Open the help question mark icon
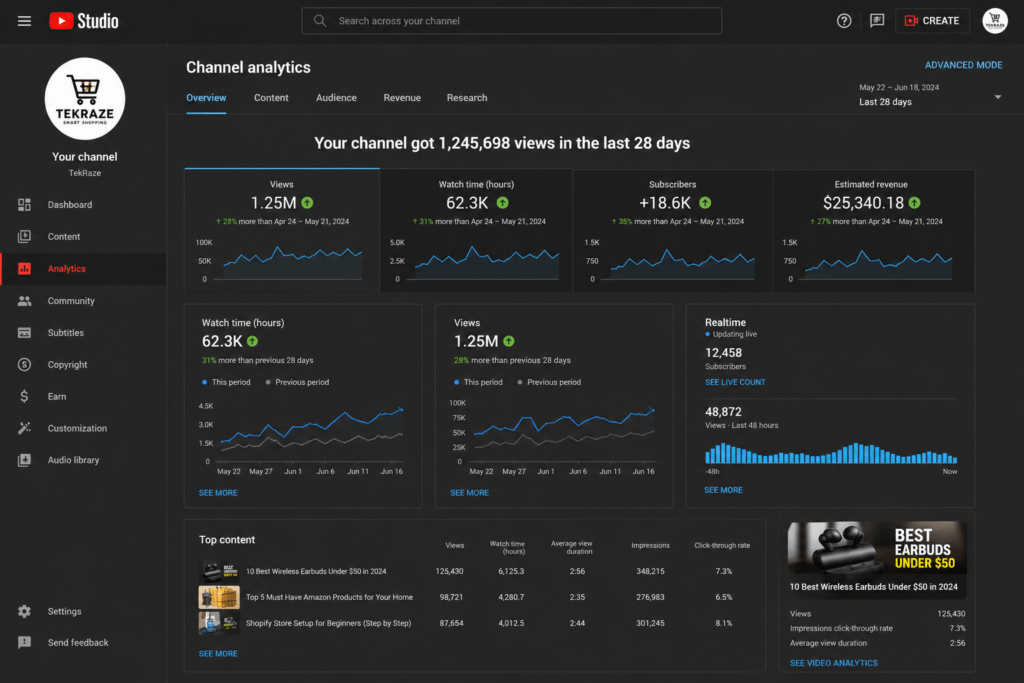The height and width of the screenshot is (683, 1024). point(844,21)
